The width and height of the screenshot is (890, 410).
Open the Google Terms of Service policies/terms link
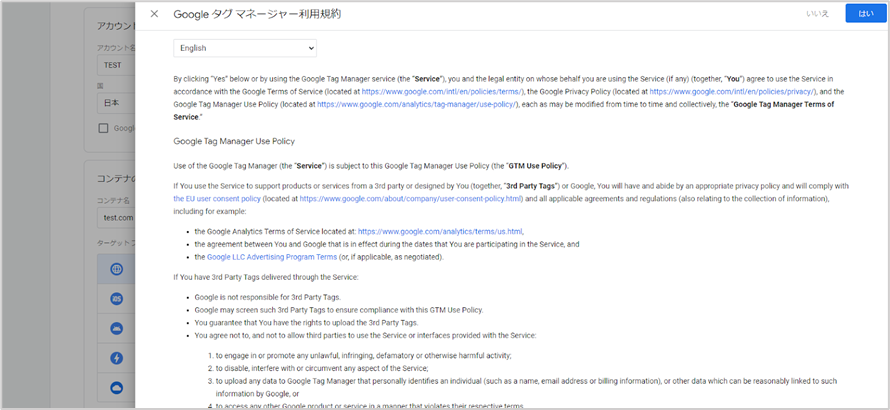tap(442, 91)
